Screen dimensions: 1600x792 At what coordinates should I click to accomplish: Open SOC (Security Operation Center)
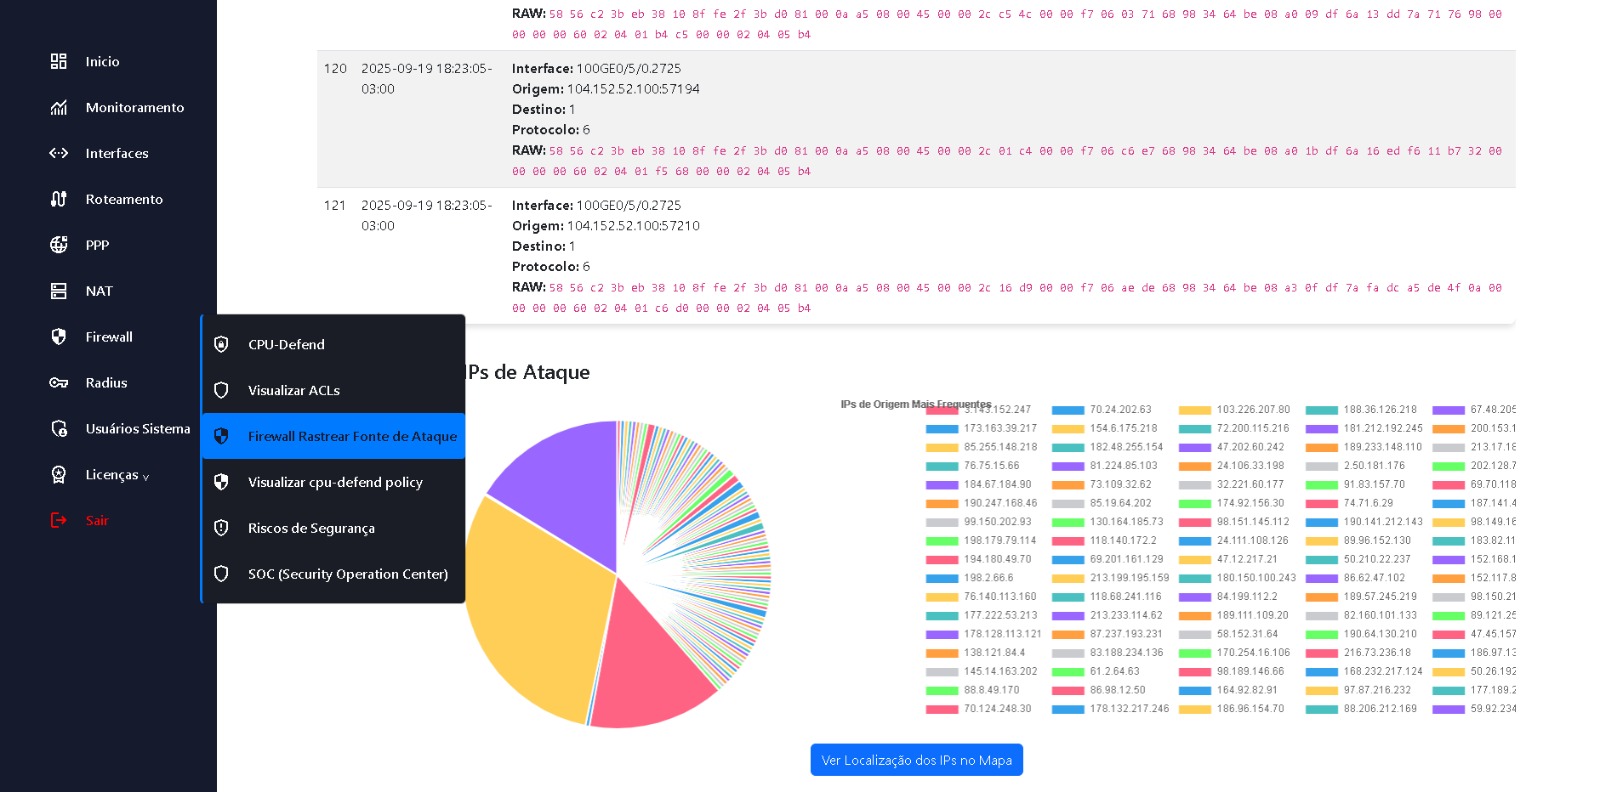(347, 574)
